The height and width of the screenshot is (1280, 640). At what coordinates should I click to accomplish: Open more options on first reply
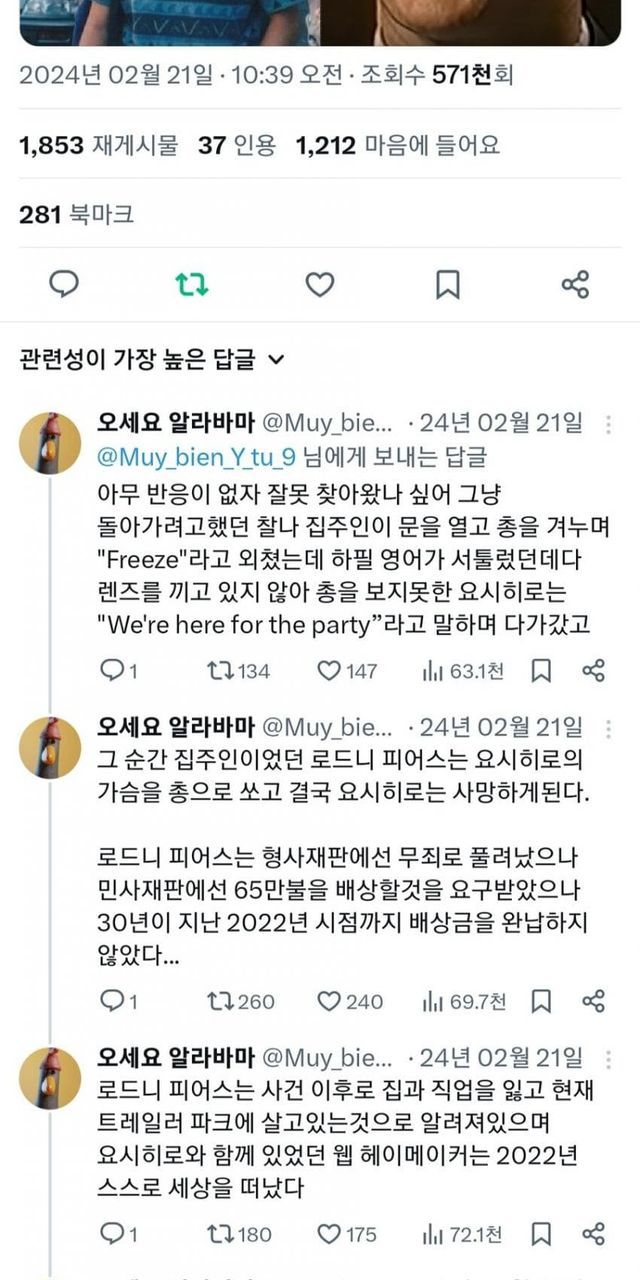tap(608, 424)
